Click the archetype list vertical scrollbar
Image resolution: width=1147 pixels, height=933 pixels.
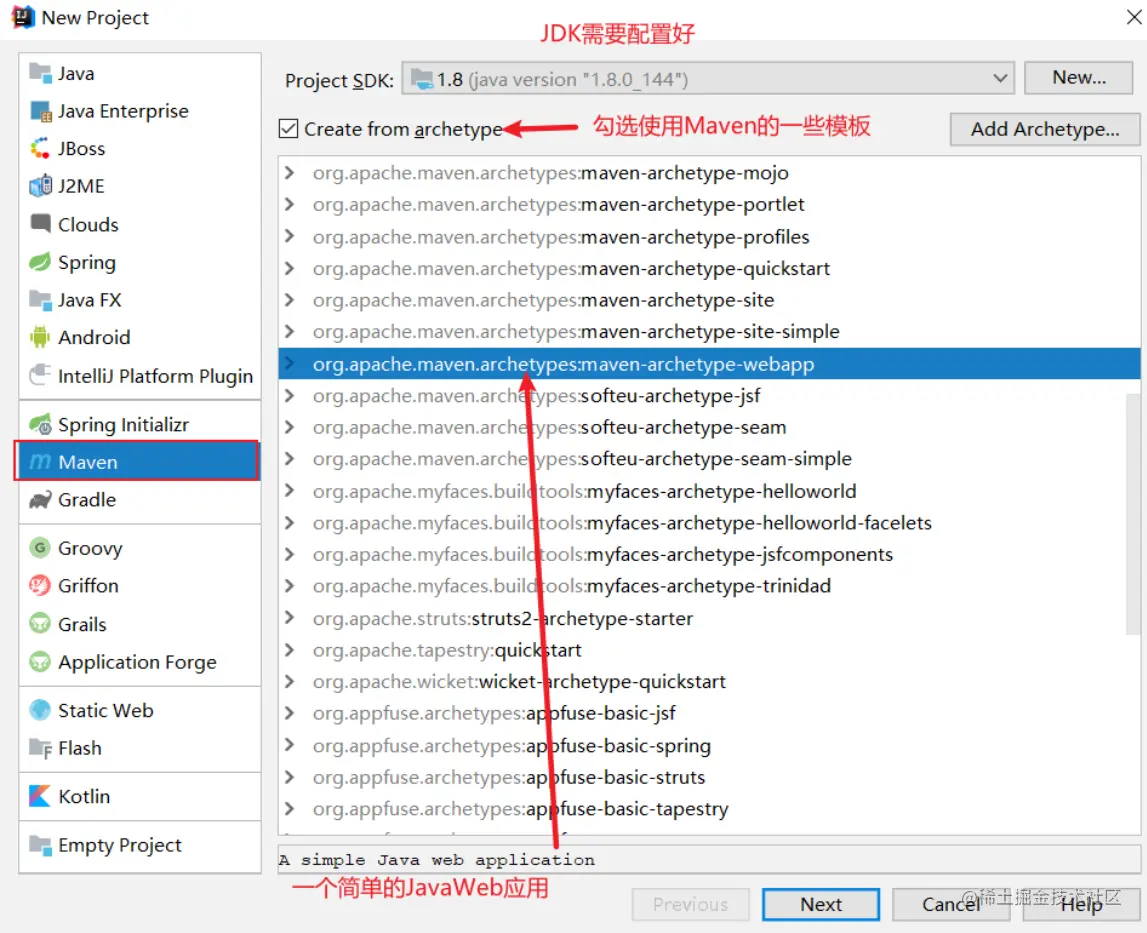coord(1133,512)
